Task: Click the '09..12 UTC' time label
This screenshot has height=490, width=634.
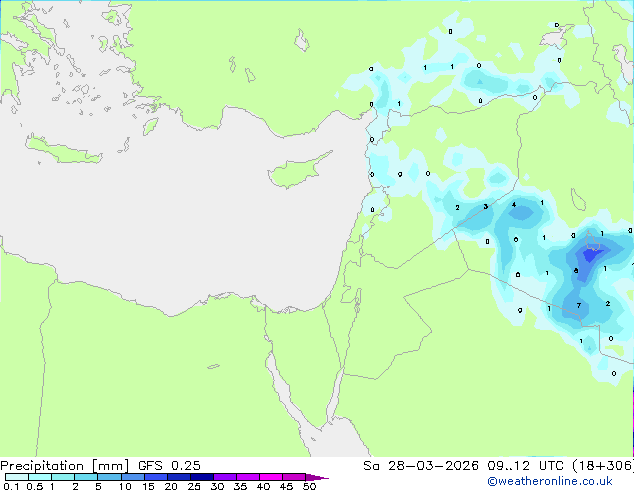Action: (x=525, y=466)
